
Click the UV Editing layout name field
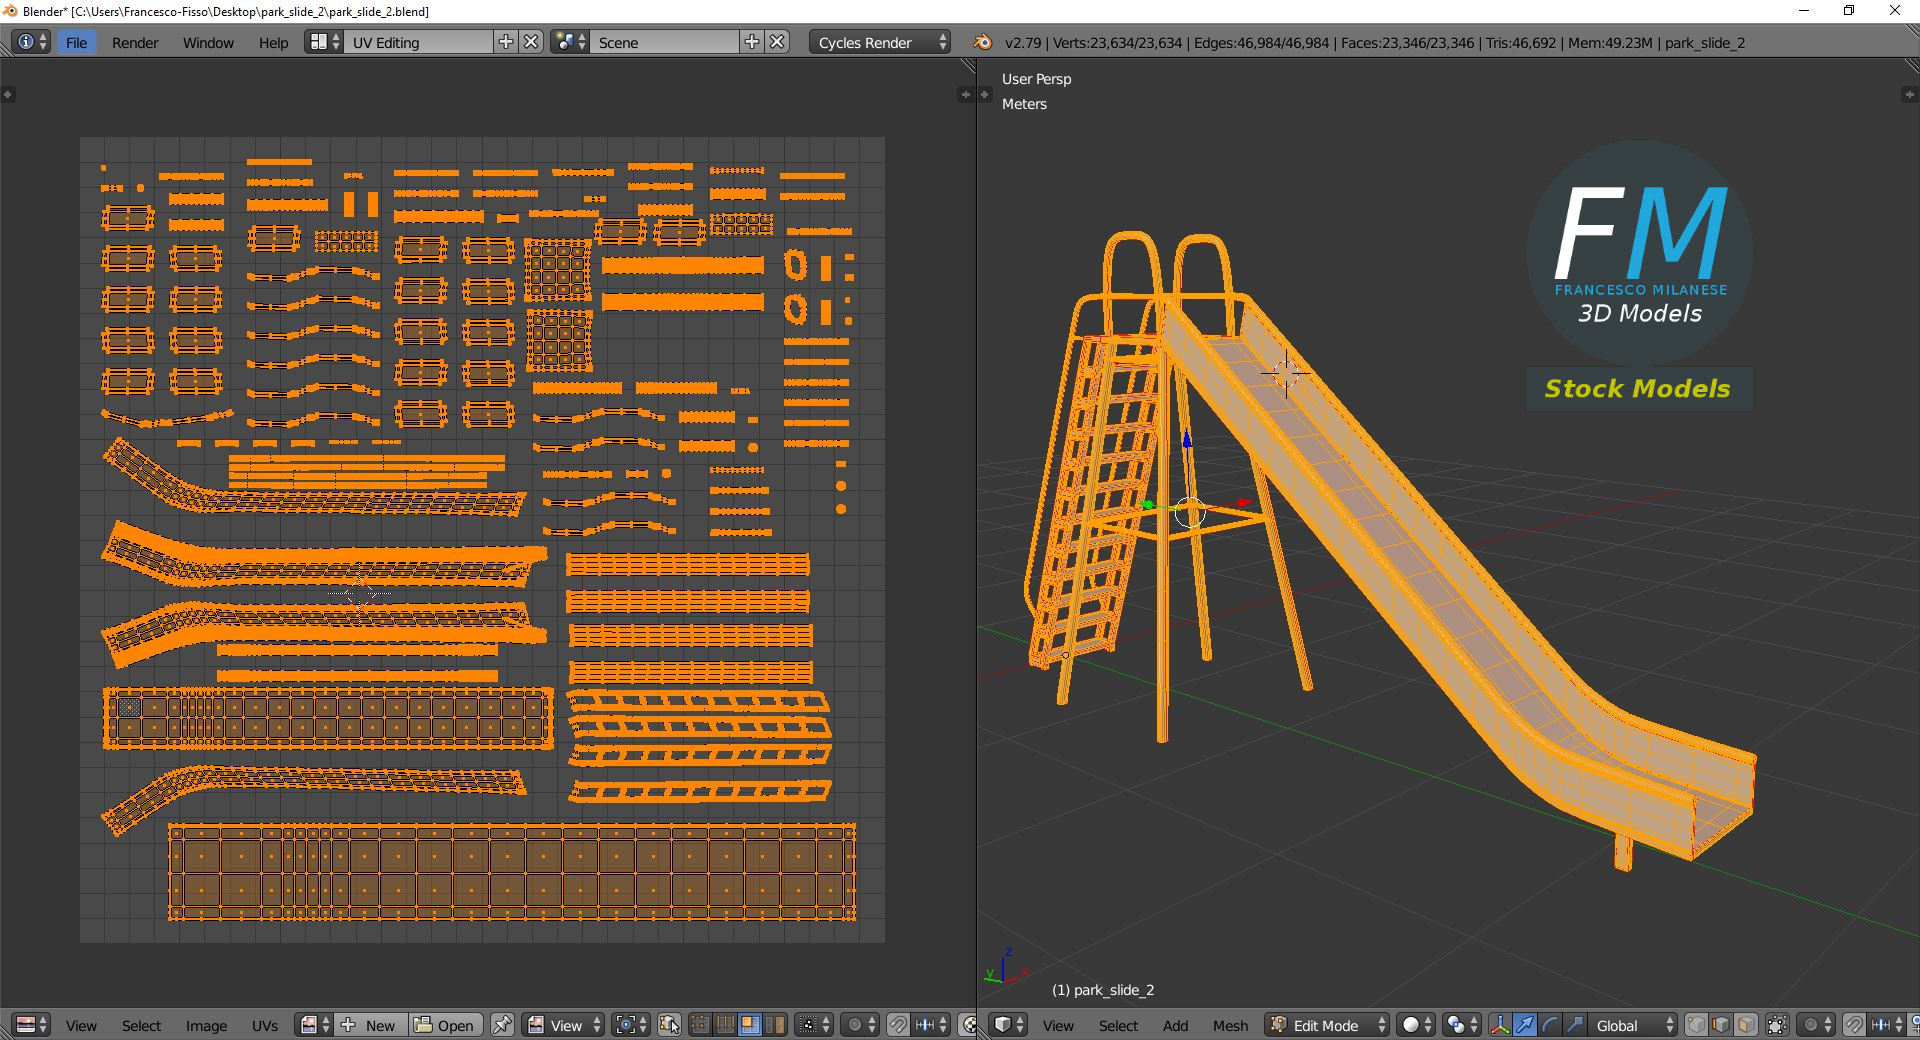[419, 42]
